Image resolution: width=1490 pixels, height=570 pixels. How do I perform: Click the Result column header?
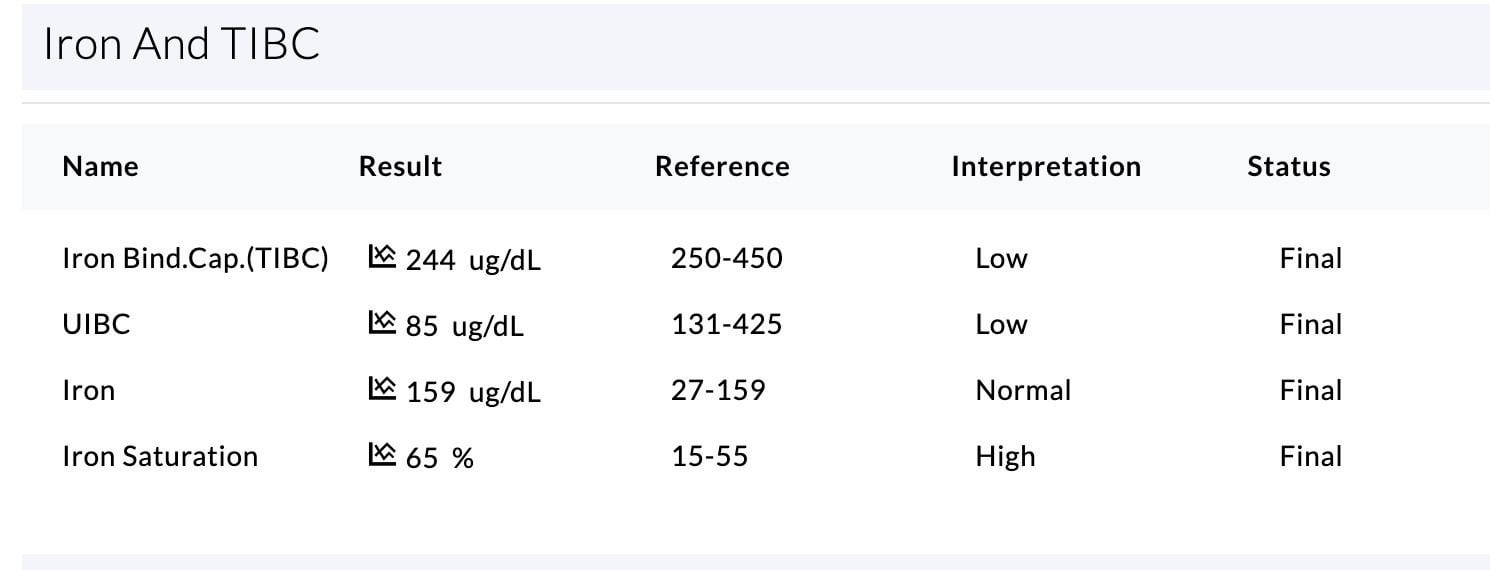(x=400, y=166)
